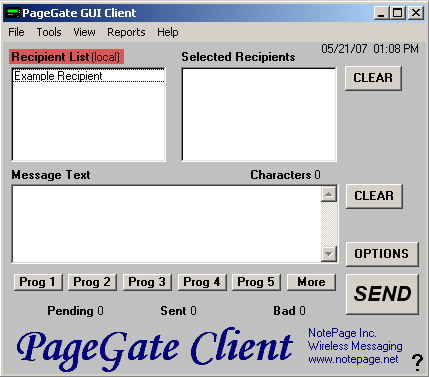Click the Sent 0 counter
The width and height of the screenshot is (429, 377).
click(178, 311)
